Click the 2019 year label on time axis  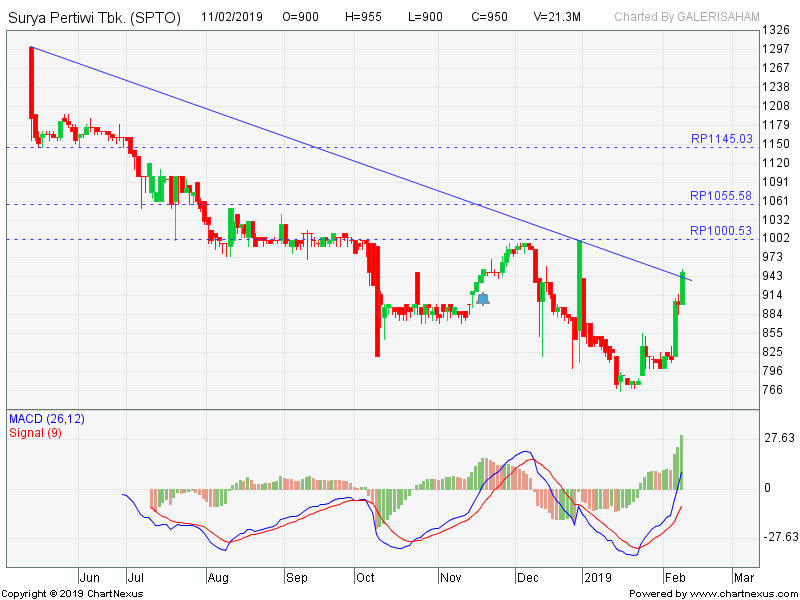pyautogui.click(x=597, y=577)
